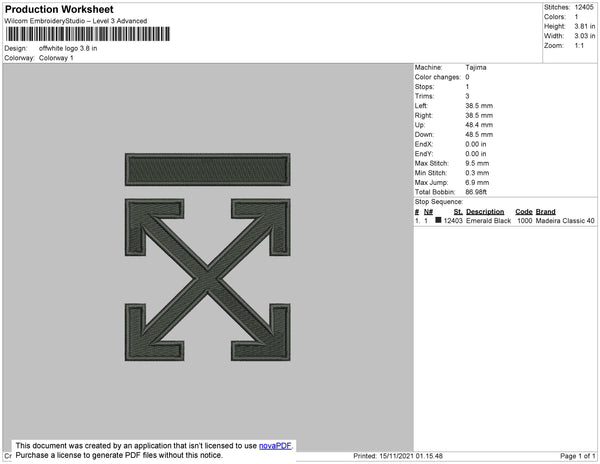The image size is (600, 464).
Task: Click the 'Code' column header
Action: click(524, 212)
